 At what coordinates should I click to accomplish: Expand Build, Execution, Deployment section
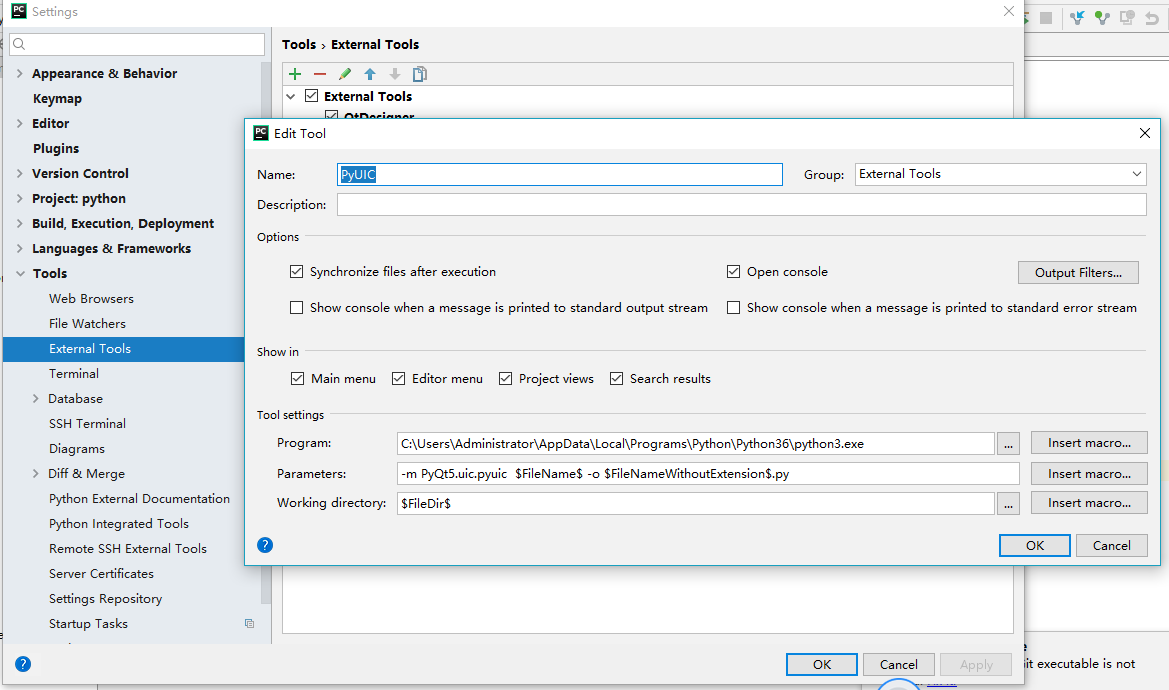click(x=19, y=223)
